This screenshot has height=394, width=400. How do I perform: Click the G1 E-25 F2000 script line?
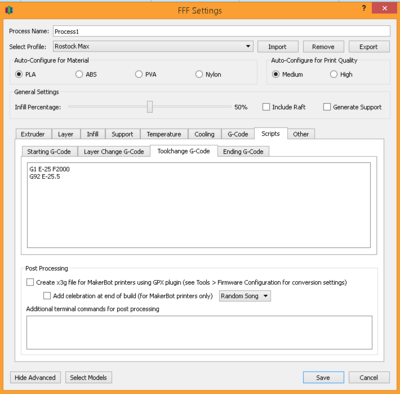coord(50,169)
